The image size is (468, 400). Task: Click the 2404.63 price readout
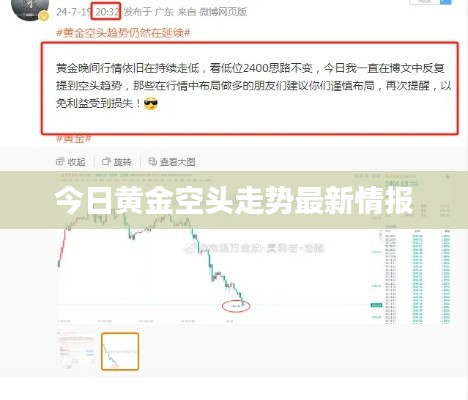(x=397, y=183)
